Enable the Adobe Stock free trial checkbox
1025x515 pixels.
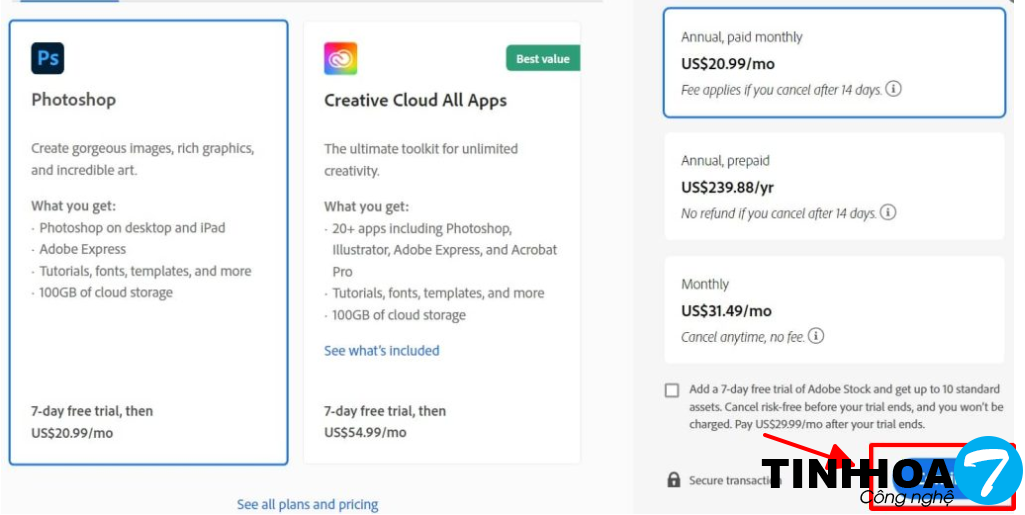click(672, 390)
